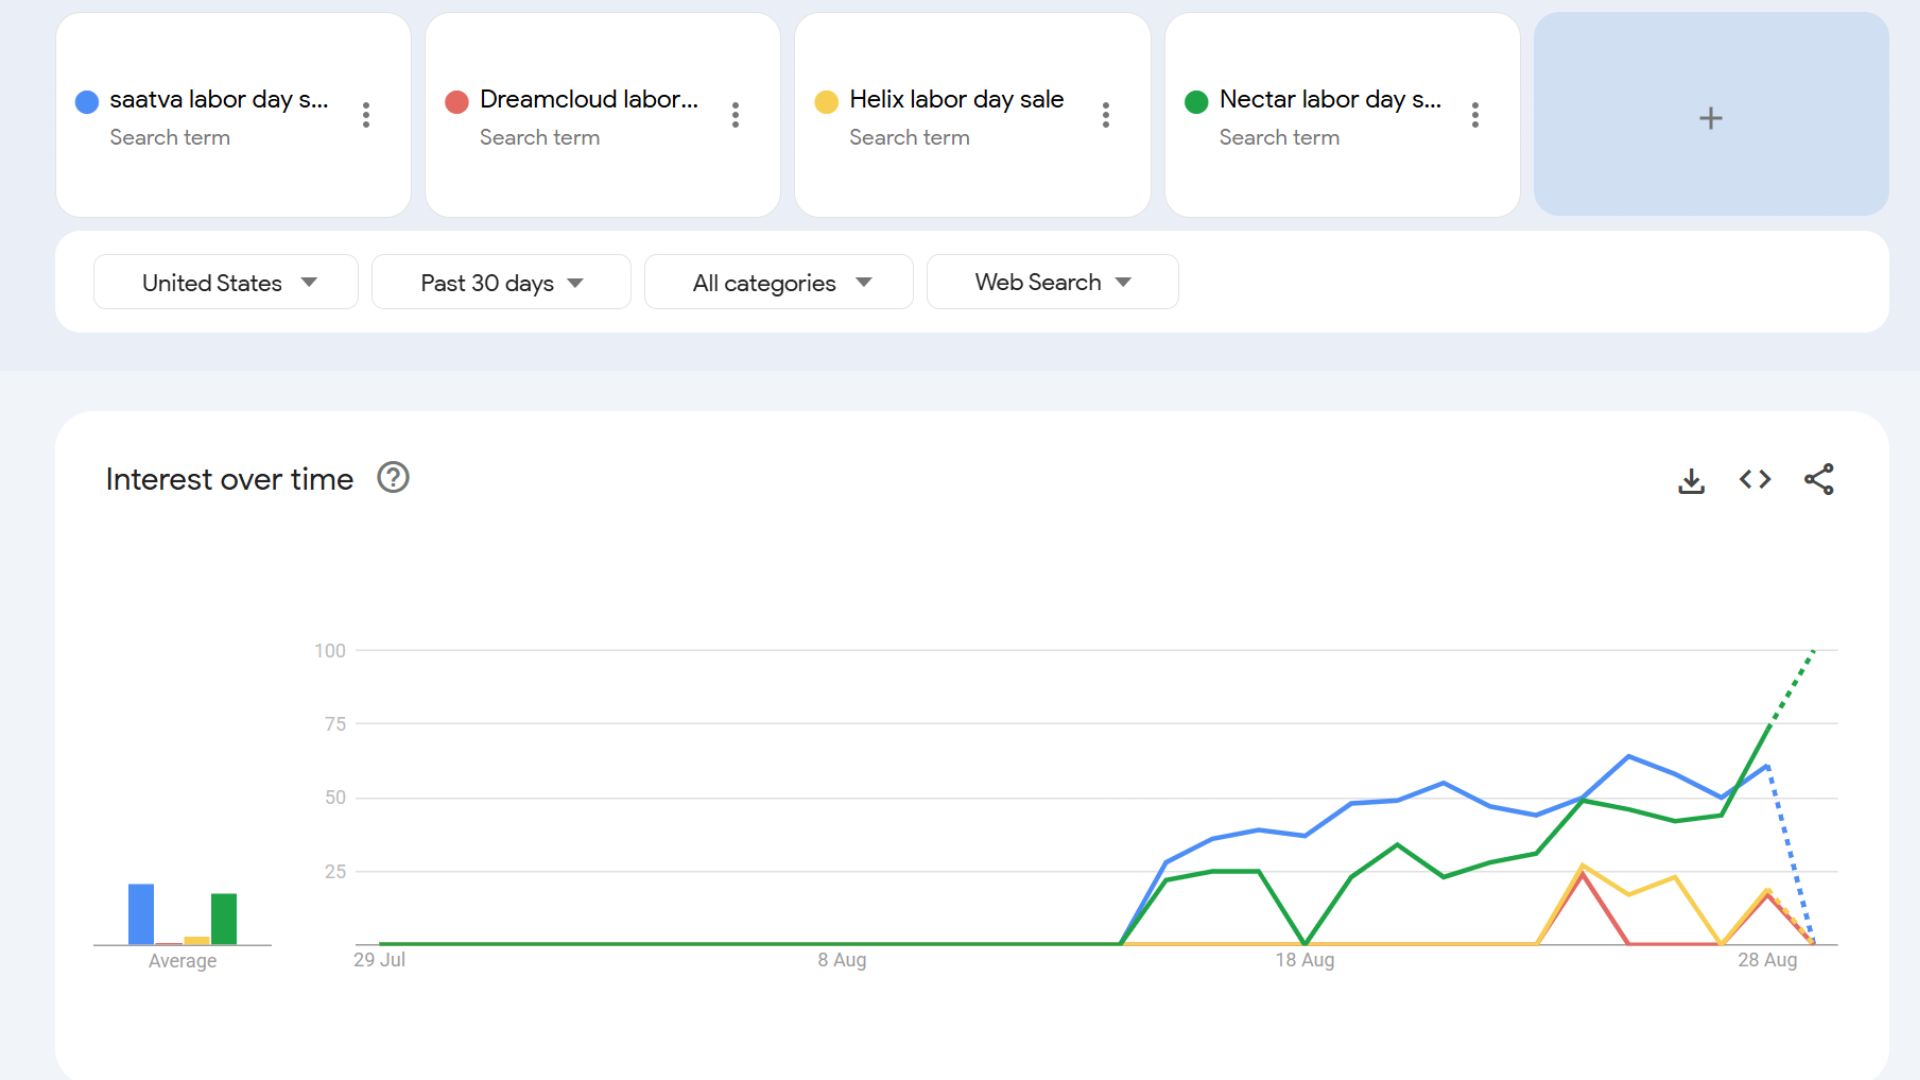Edit the saatva labor day search term
Viewport: 1920px width, 1080px height.
point(219,100)
